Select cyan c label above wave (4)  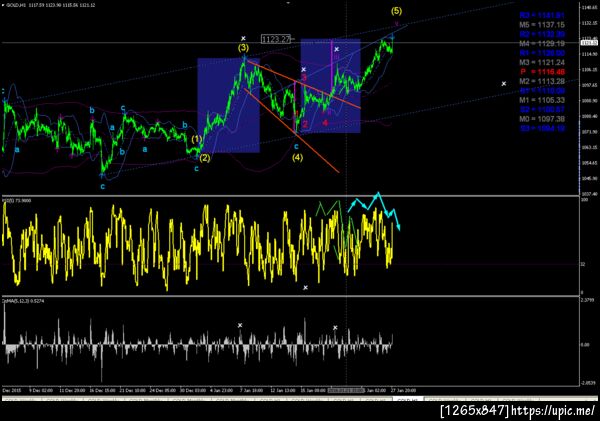[296, 146]
